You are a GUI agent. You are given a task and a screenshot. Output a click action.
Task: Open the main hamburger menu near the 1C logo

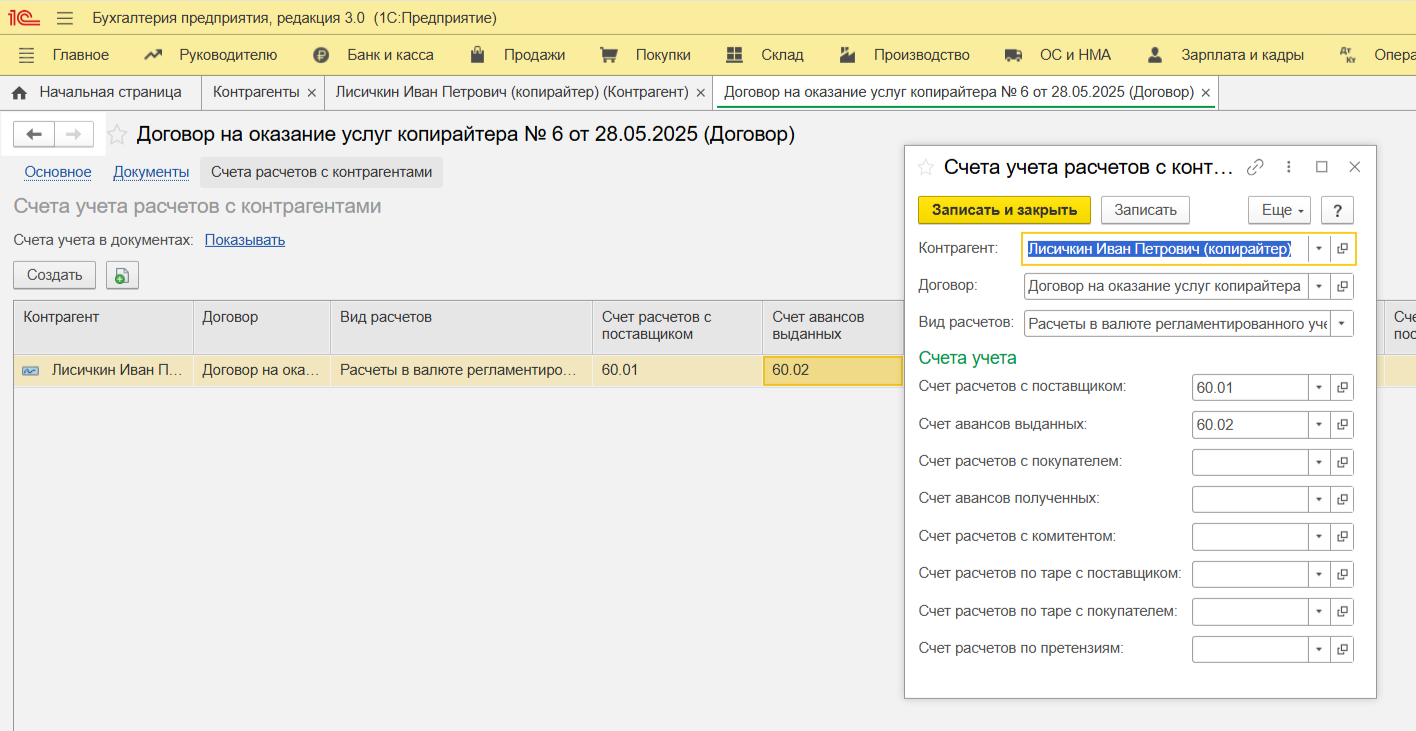pos(65,18)
